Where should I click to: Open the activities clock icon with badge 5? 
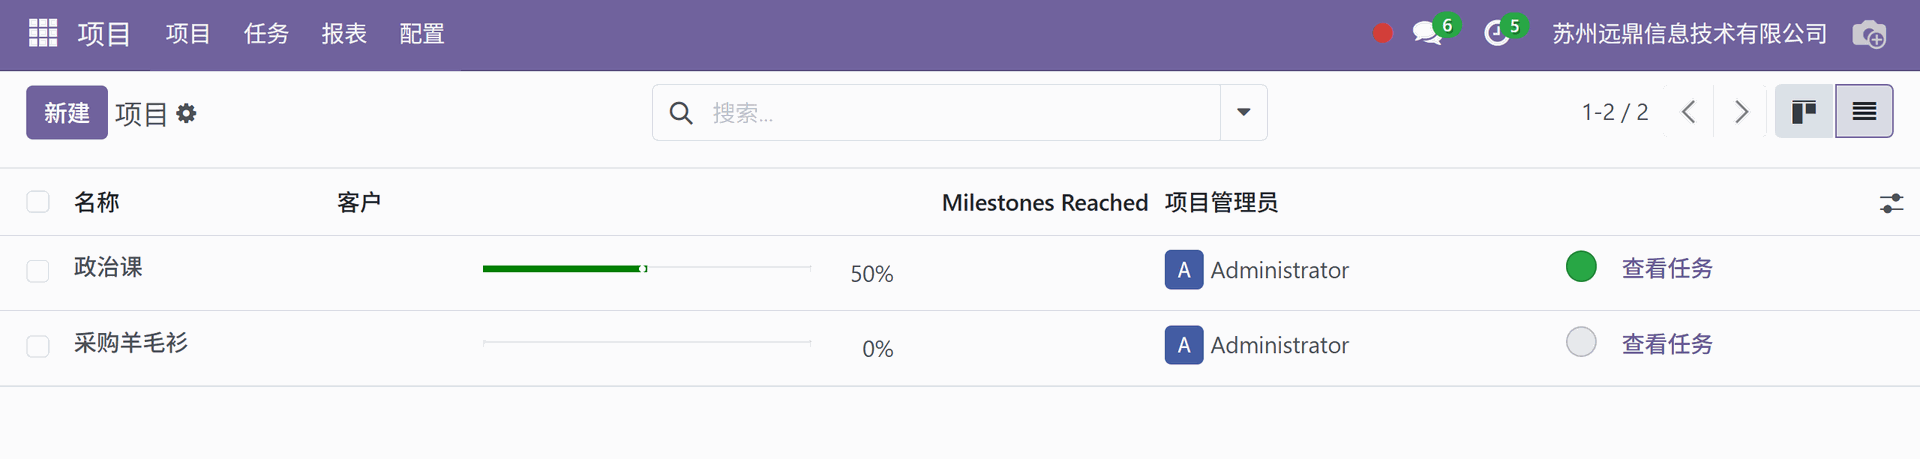[x=1497, y=33]
